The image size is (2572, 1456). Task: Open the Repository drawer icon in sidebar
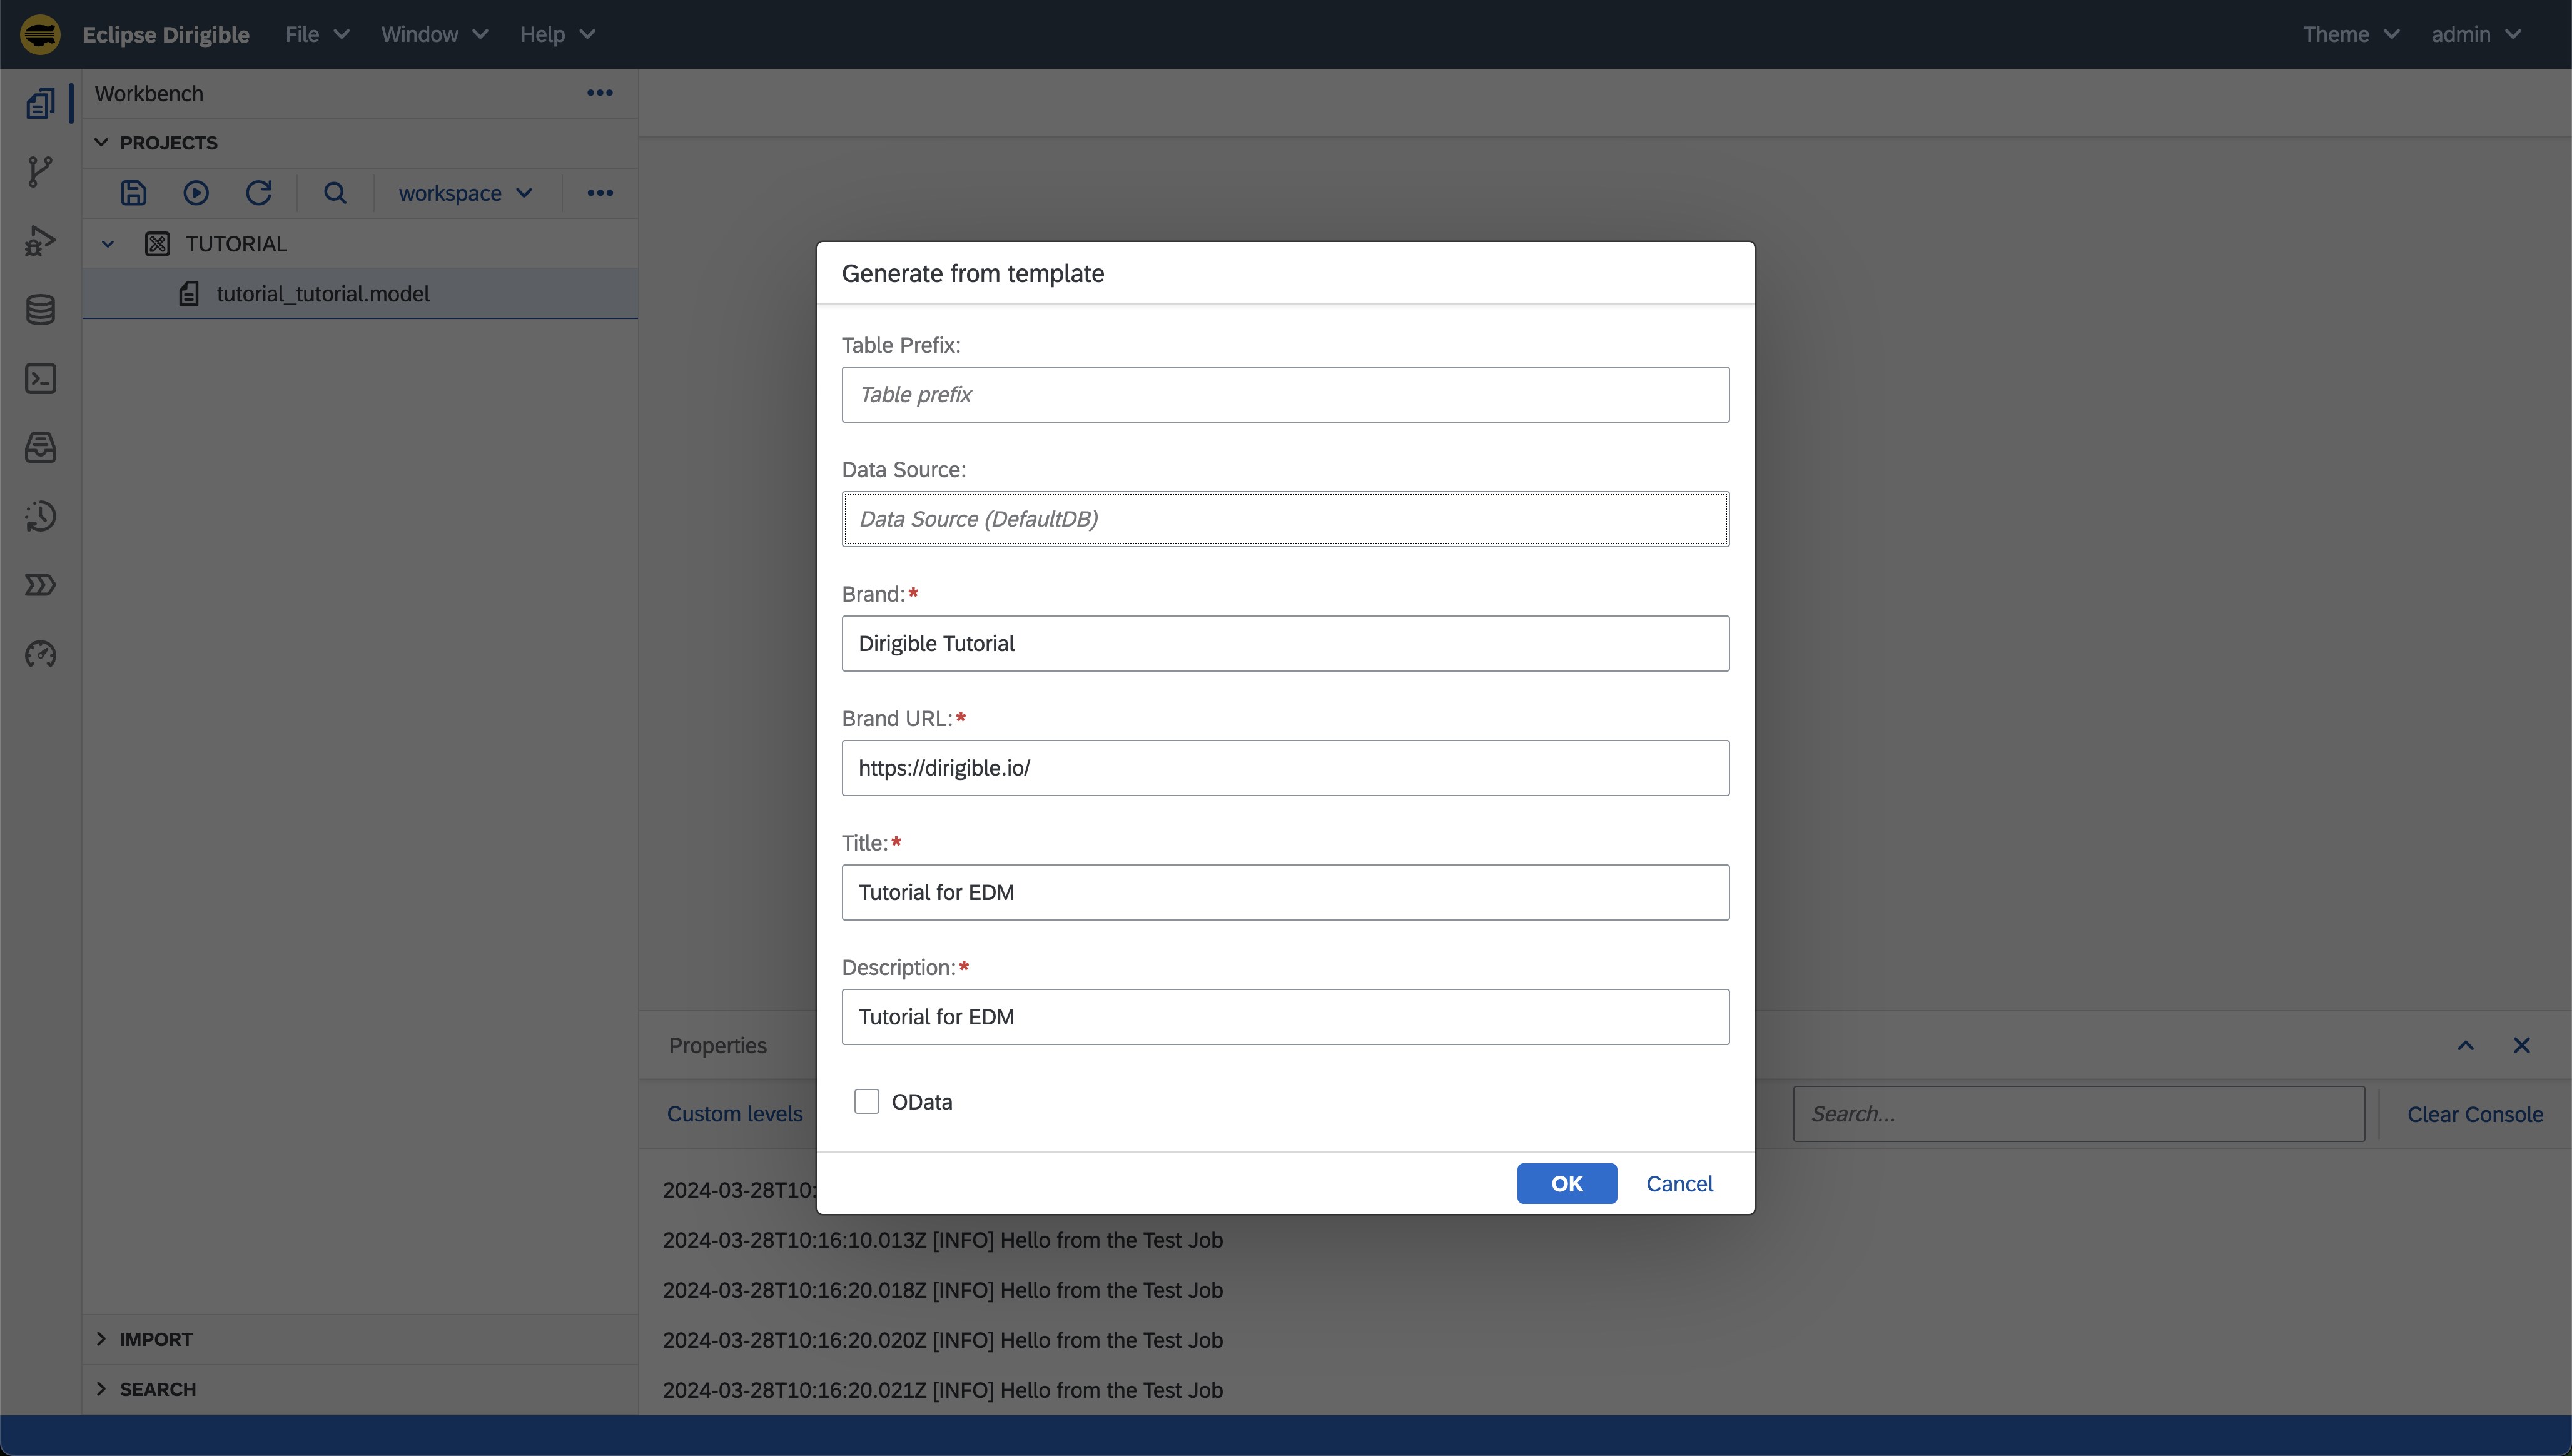40,447
